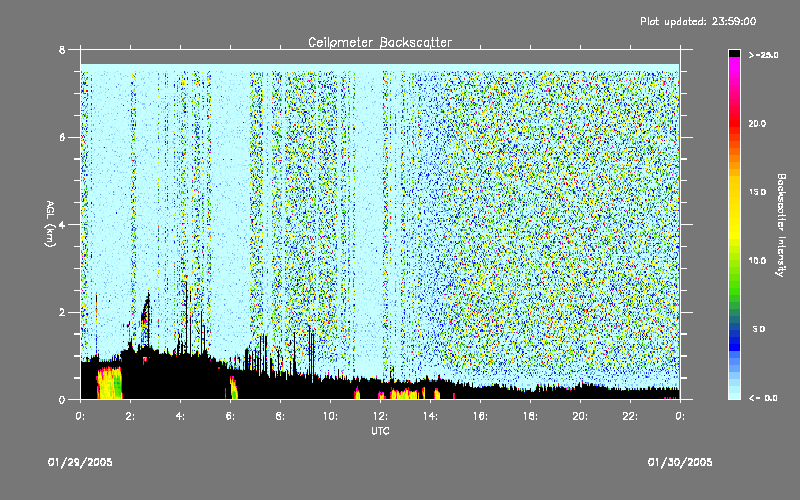
Task: Click the 10: hour tick label
Action: 330,416
